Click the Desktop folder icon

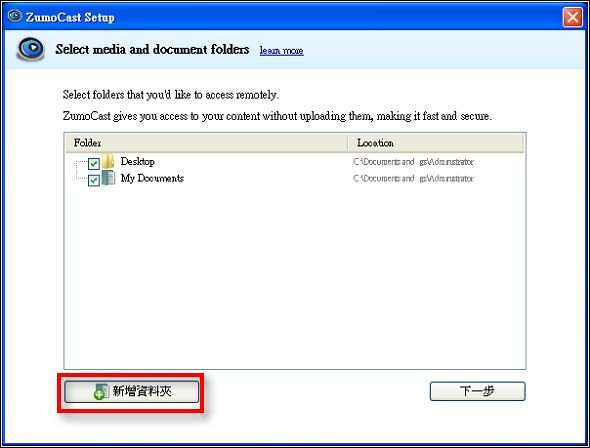coord(108,161)
